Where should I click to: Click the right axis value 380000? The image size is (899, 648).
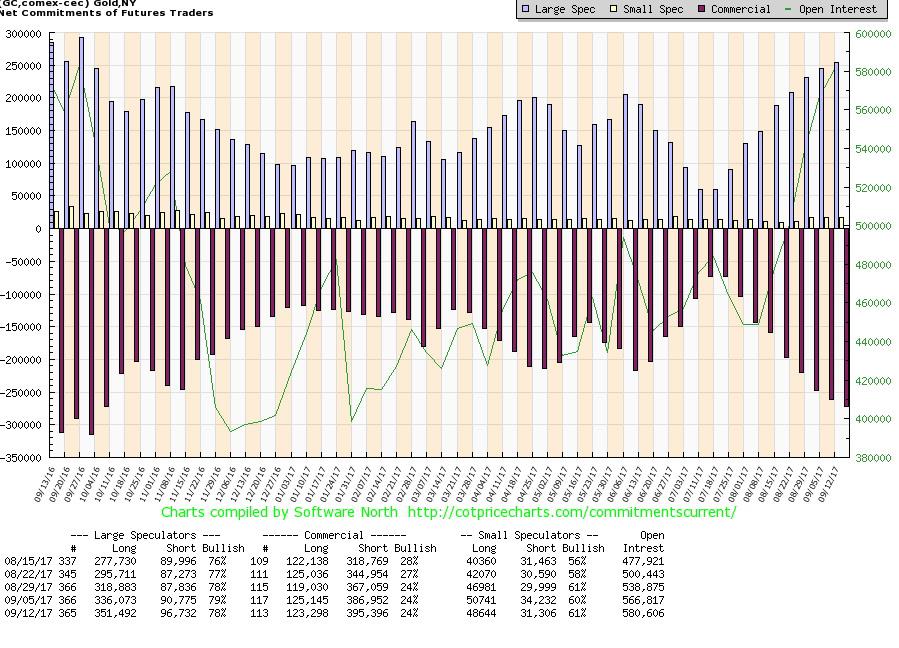873,458
